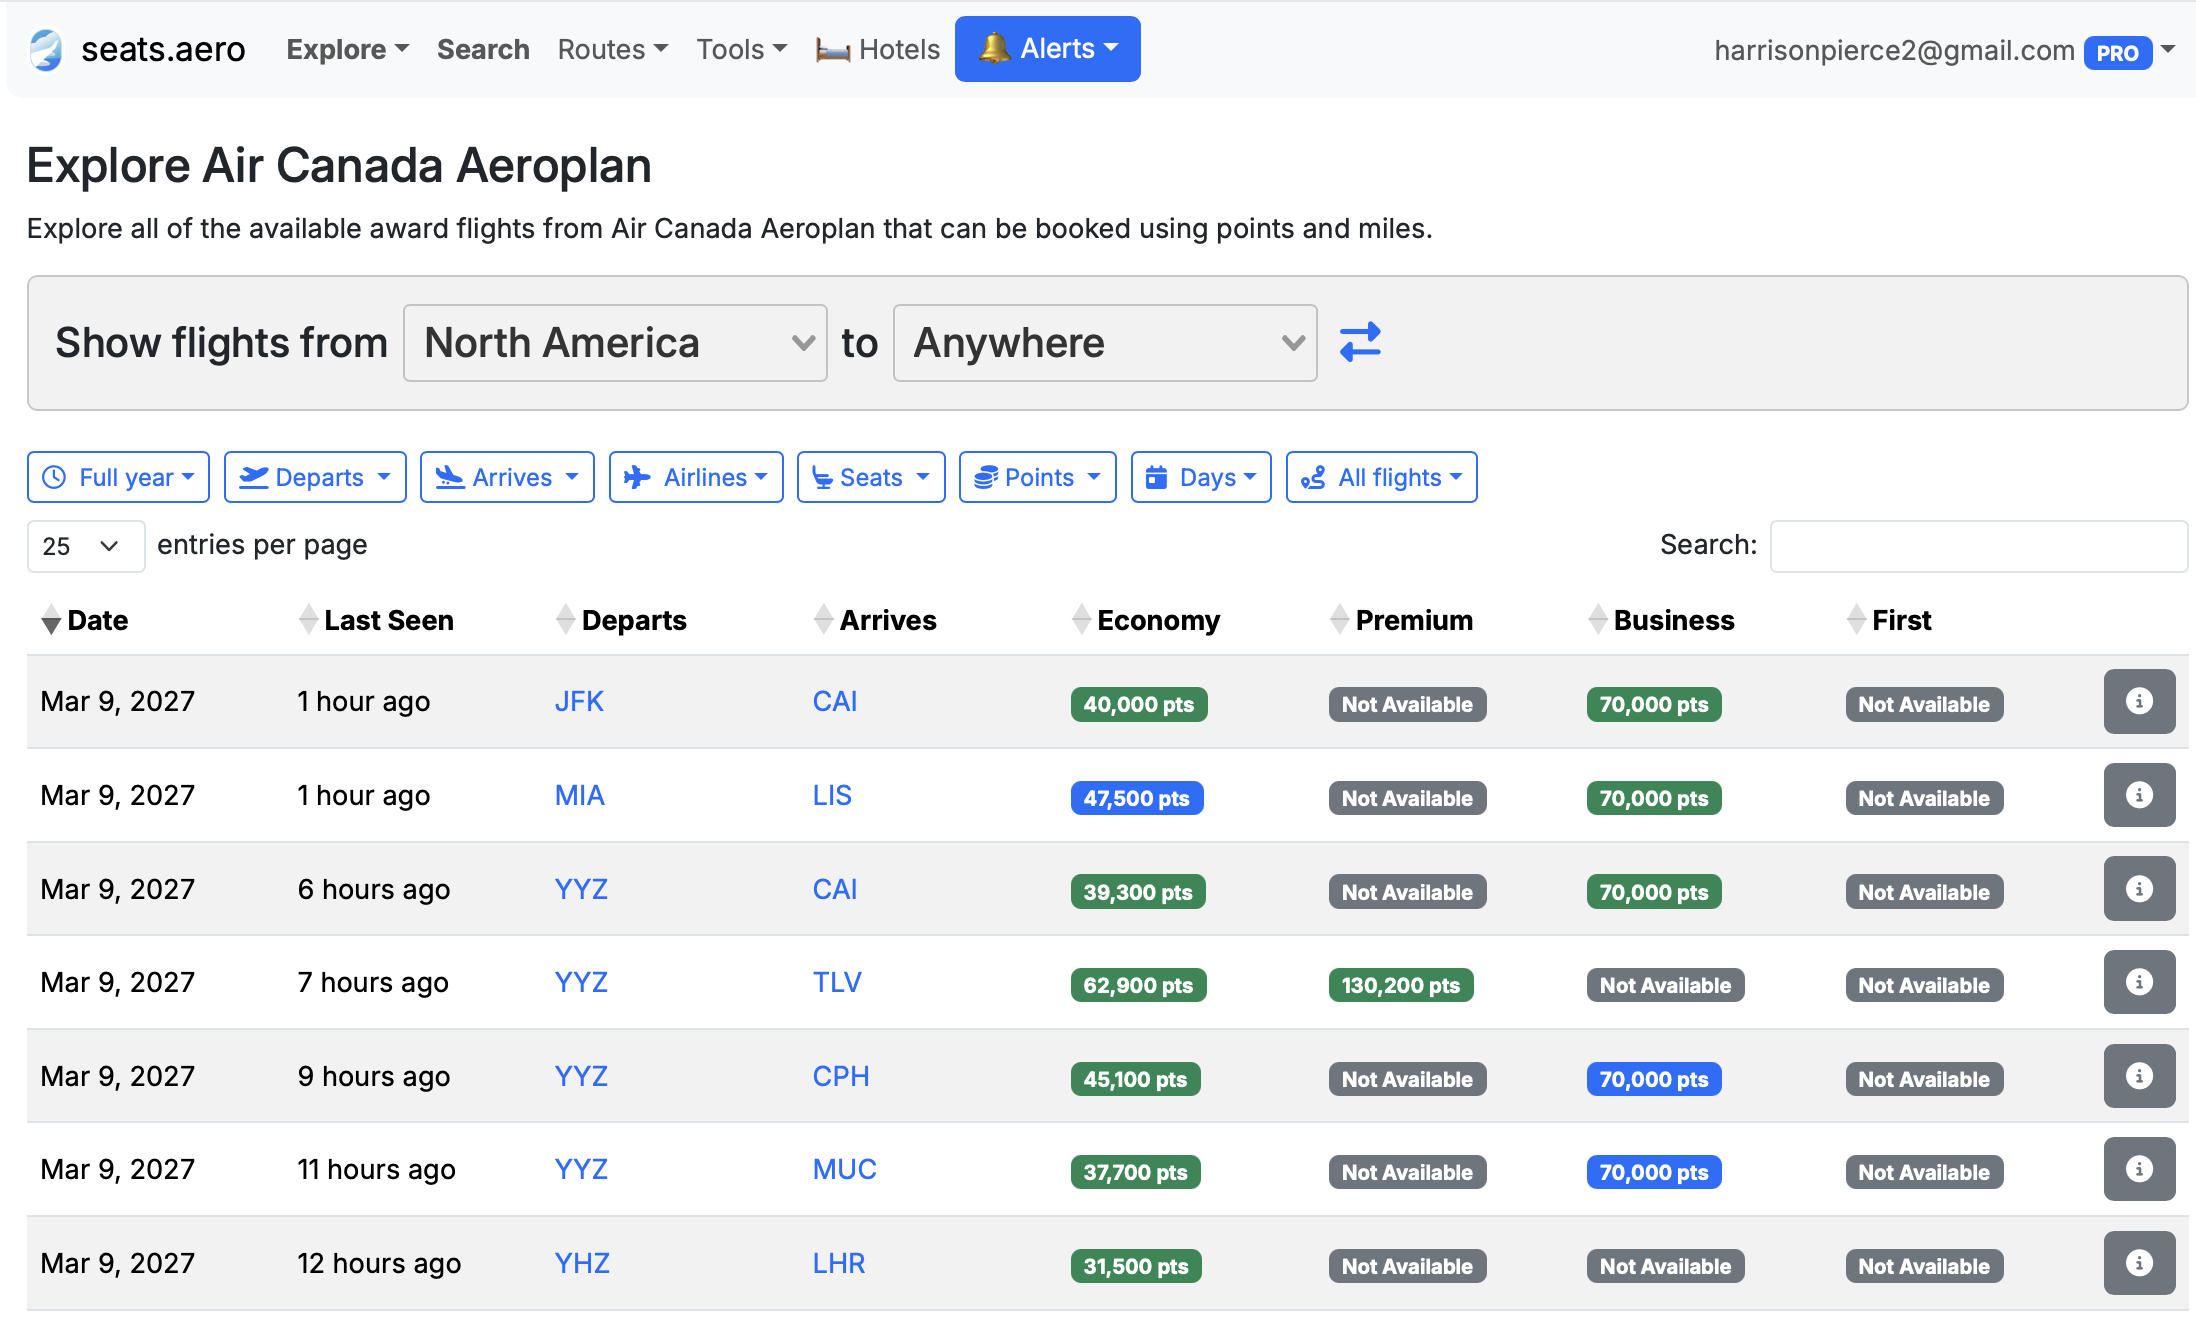
Task: Open the Alerts dropdown menu
Action: (x=1047, y=49)
